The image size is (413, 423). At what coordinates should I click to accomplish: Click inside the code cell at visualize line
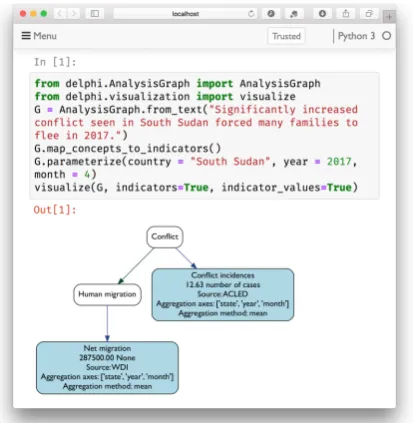[196, 187]
